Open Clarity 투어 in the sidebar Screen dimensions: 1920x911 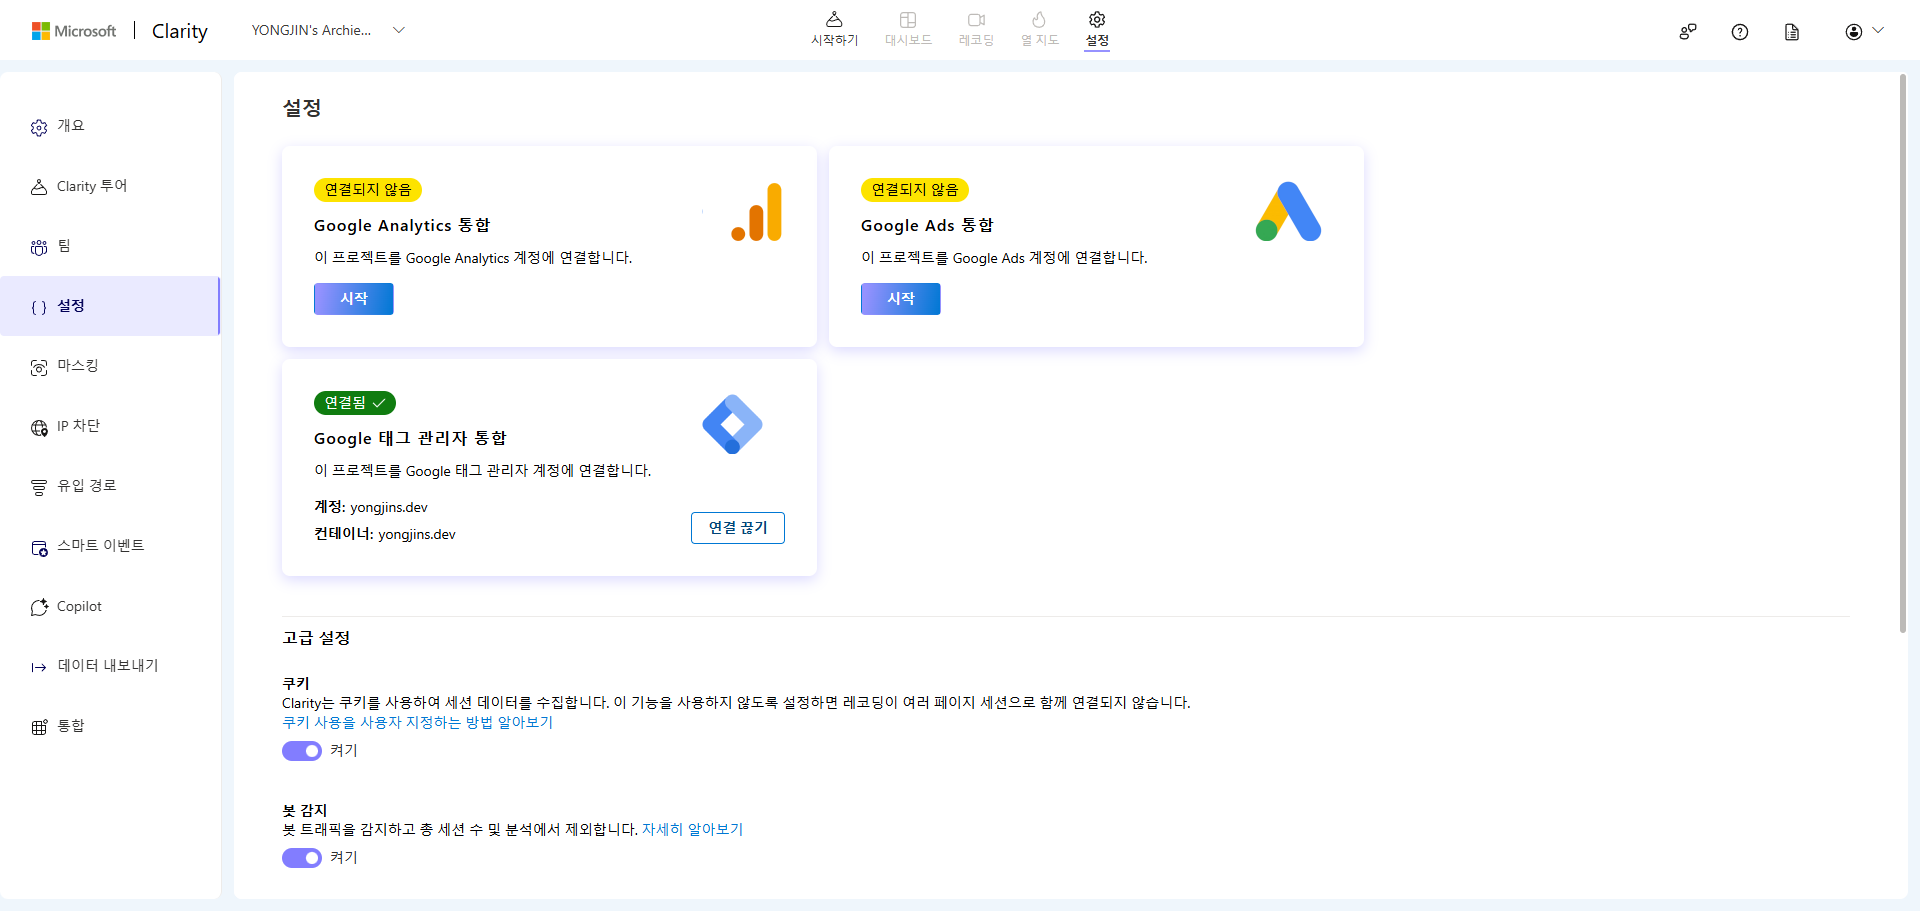pos(110,186)
